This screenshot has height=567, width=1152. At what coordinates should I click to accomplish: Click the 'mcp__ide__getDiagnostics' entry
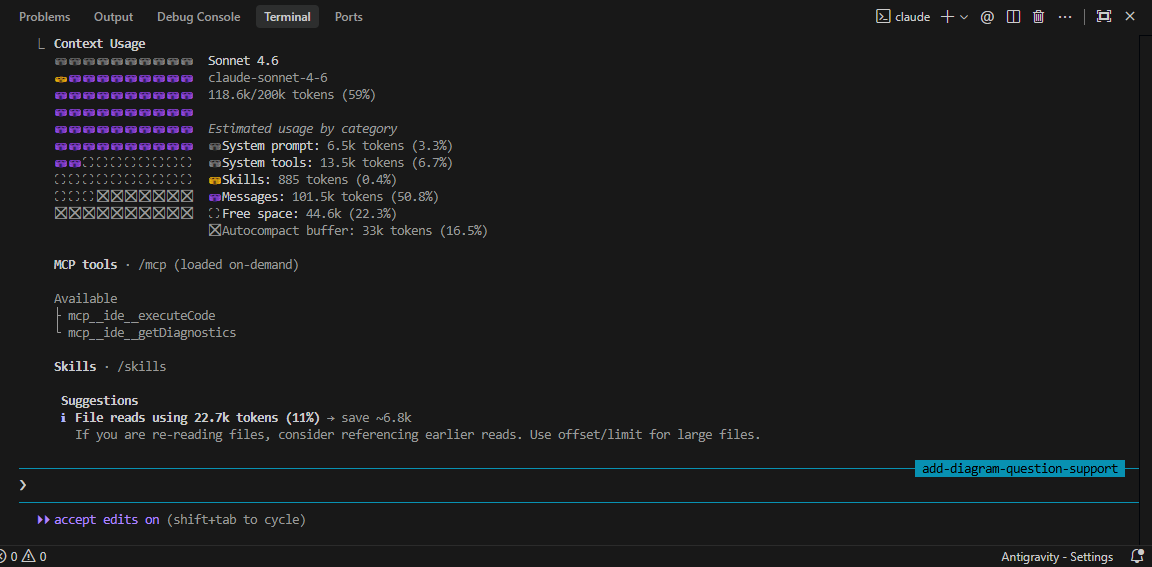click(151, 333)
